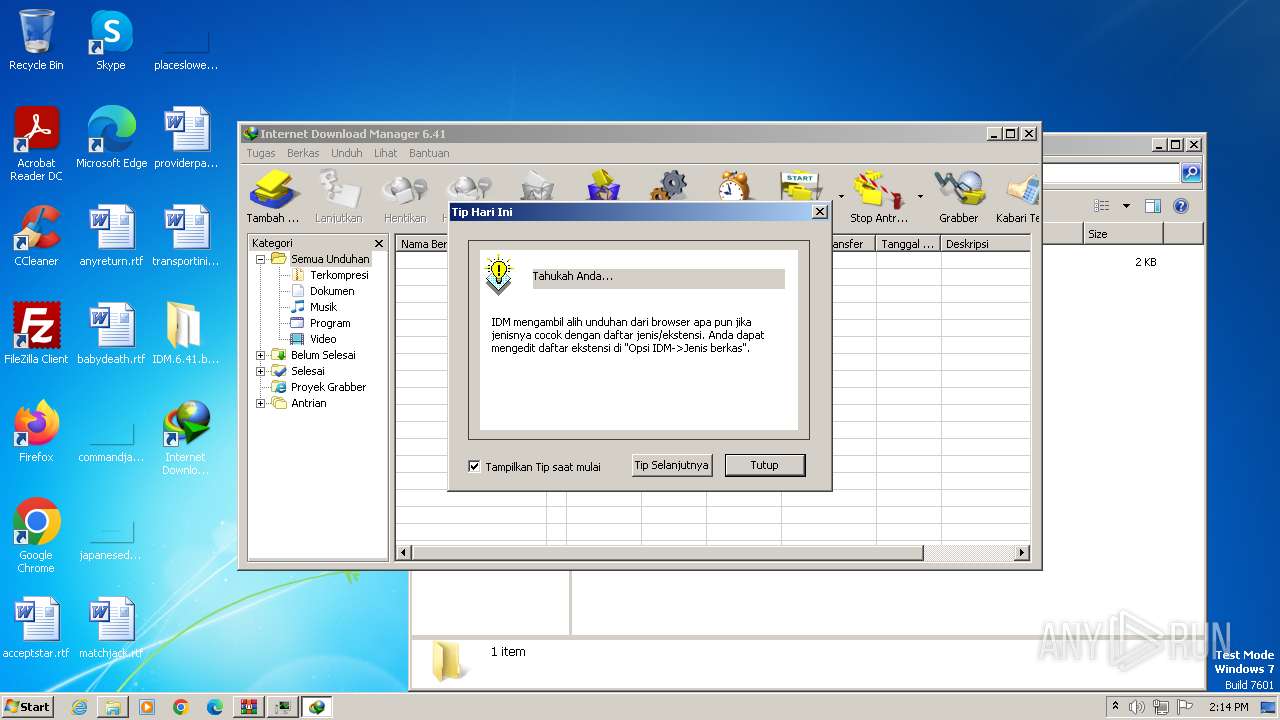The width and height of the screenshot is (1280, 720).
Task: Select the Google Chrome desktop shortcut
Action: tap(36, 536)
